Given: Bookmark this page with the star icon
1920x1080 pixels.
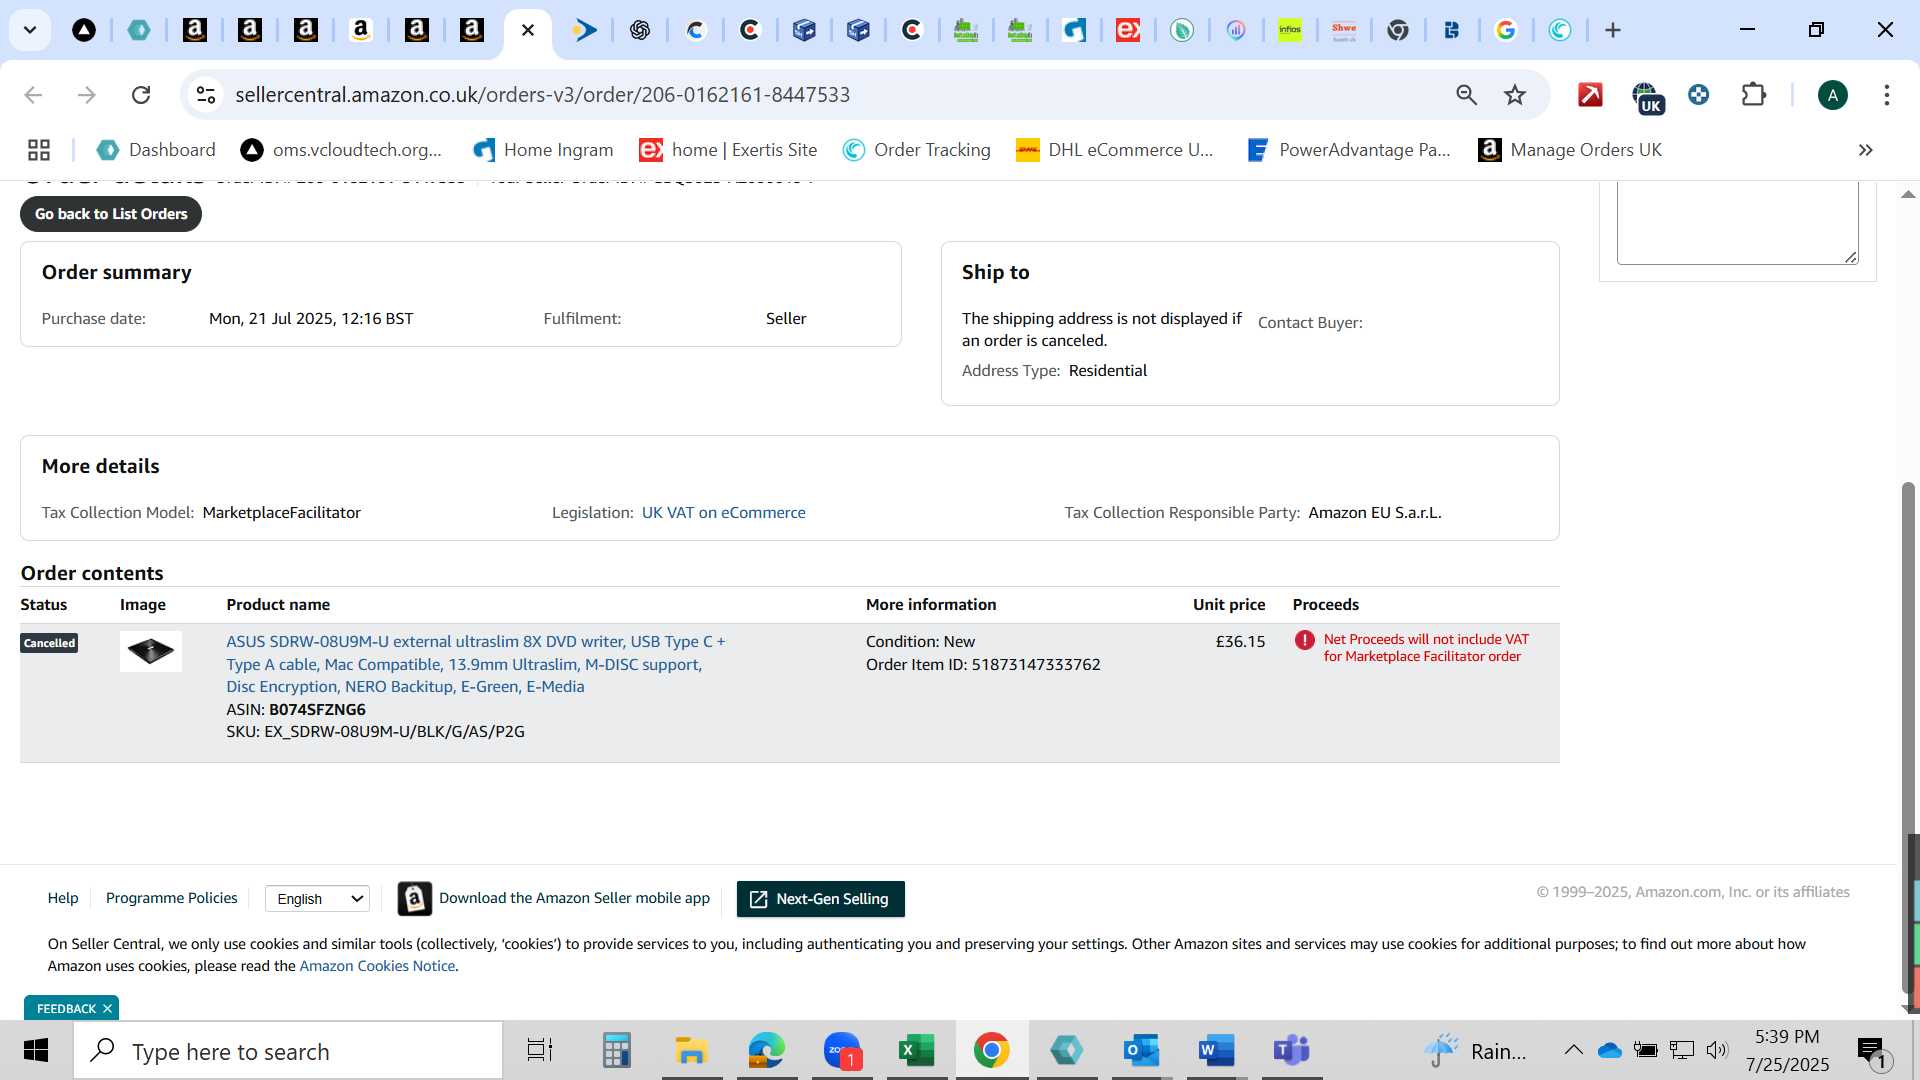Looking at the screenshot, I should [1515, 95].
